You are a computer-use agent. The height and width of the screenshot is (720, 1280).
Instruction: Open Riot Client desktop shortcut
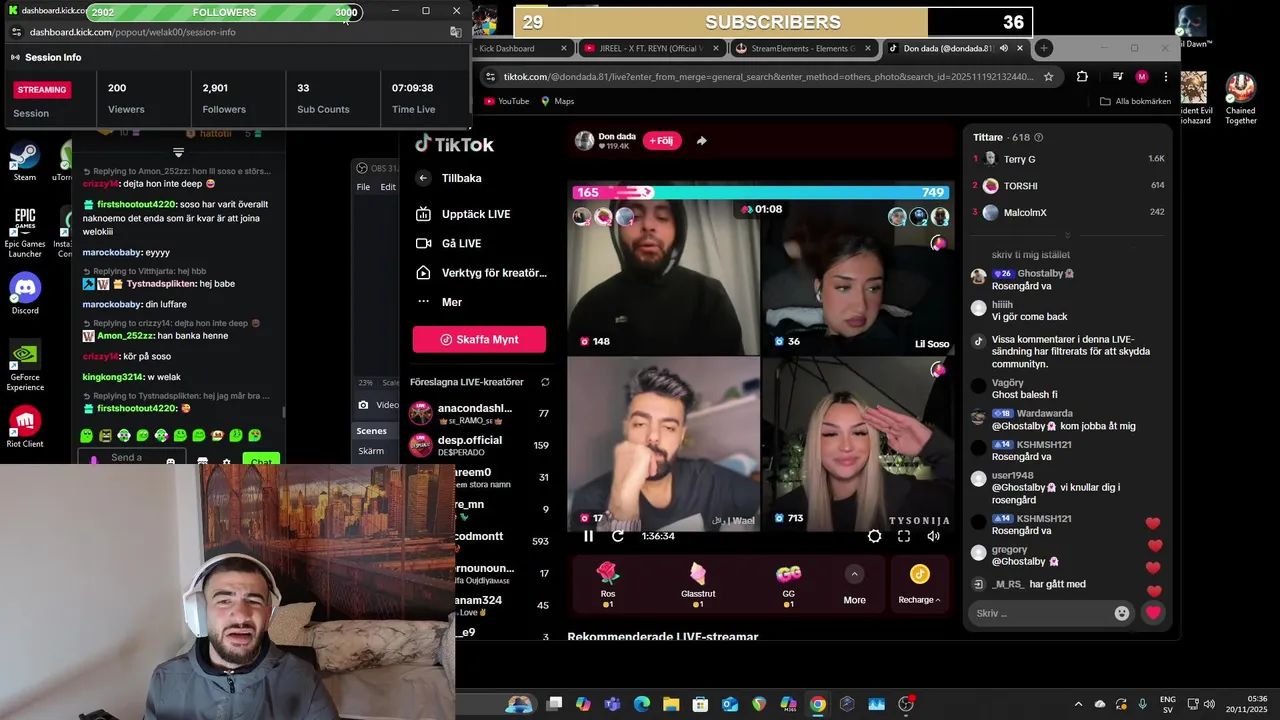click(25, 427)
